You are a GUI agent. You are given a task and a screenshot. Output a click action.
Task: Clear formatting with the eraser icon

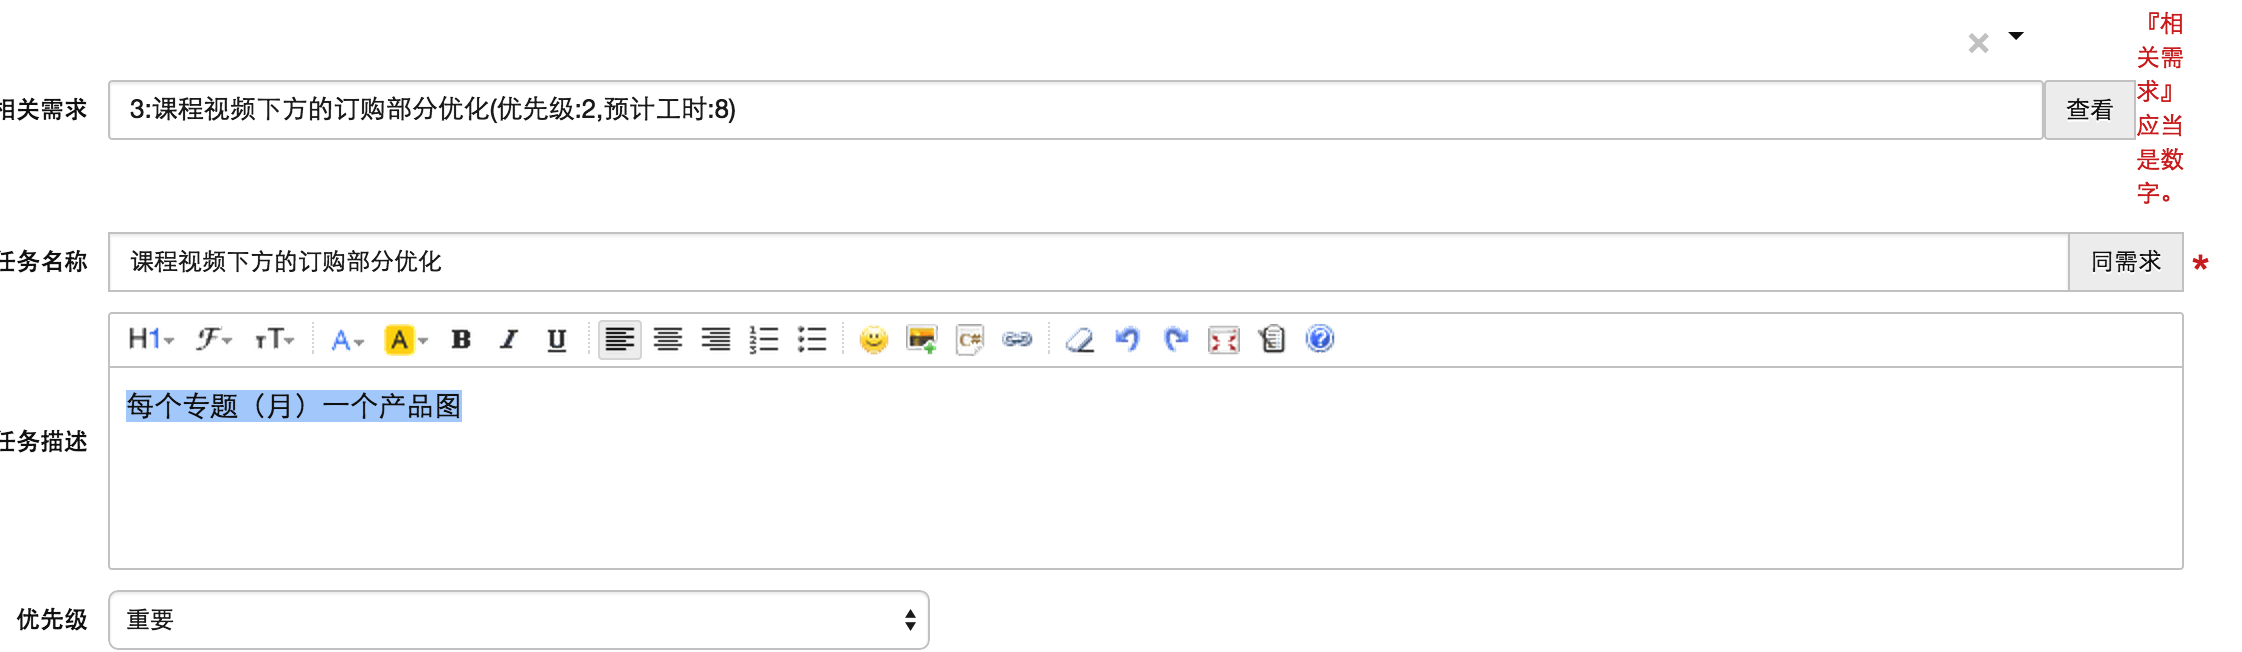pyautogui.click(x=1079, y=340)
